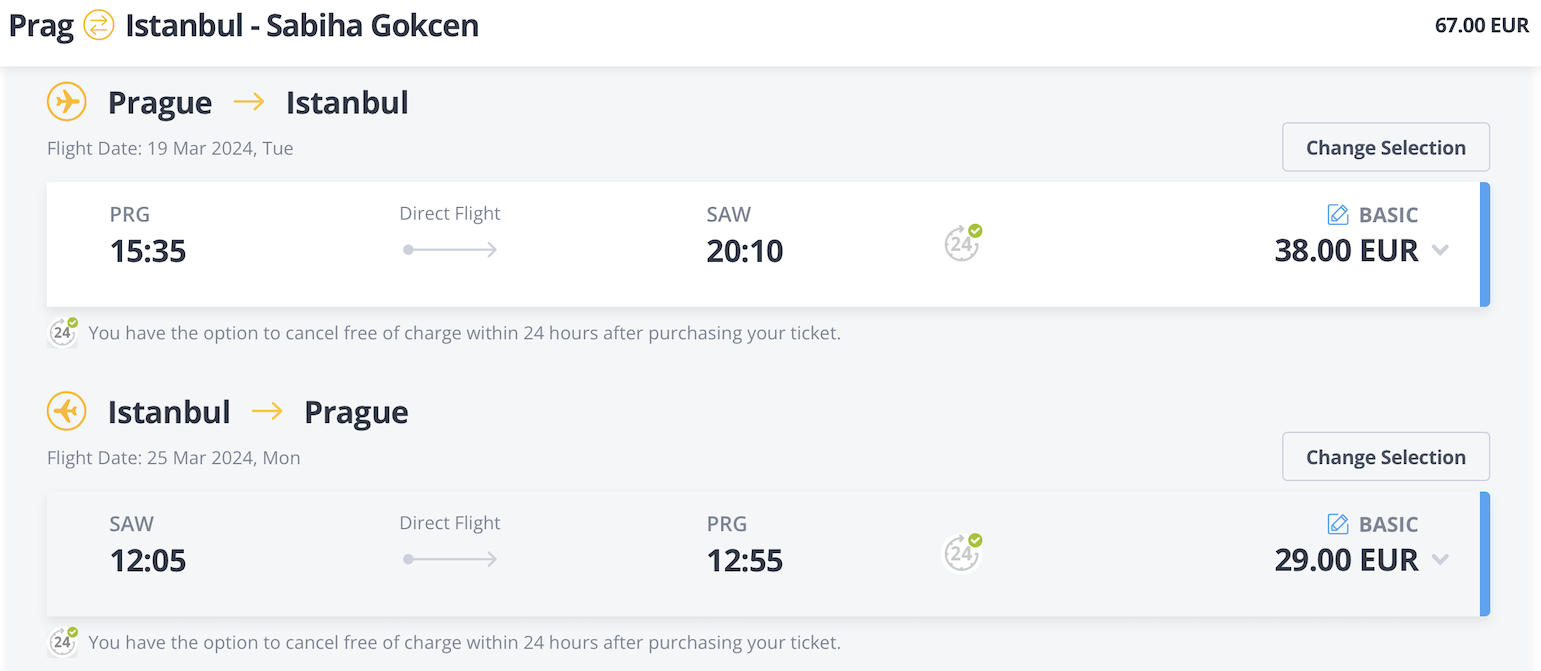Click the 38.00 EUR BASIC fare price
Image resolution: width=1541 pixels, height=671 pixels.
1346,250
